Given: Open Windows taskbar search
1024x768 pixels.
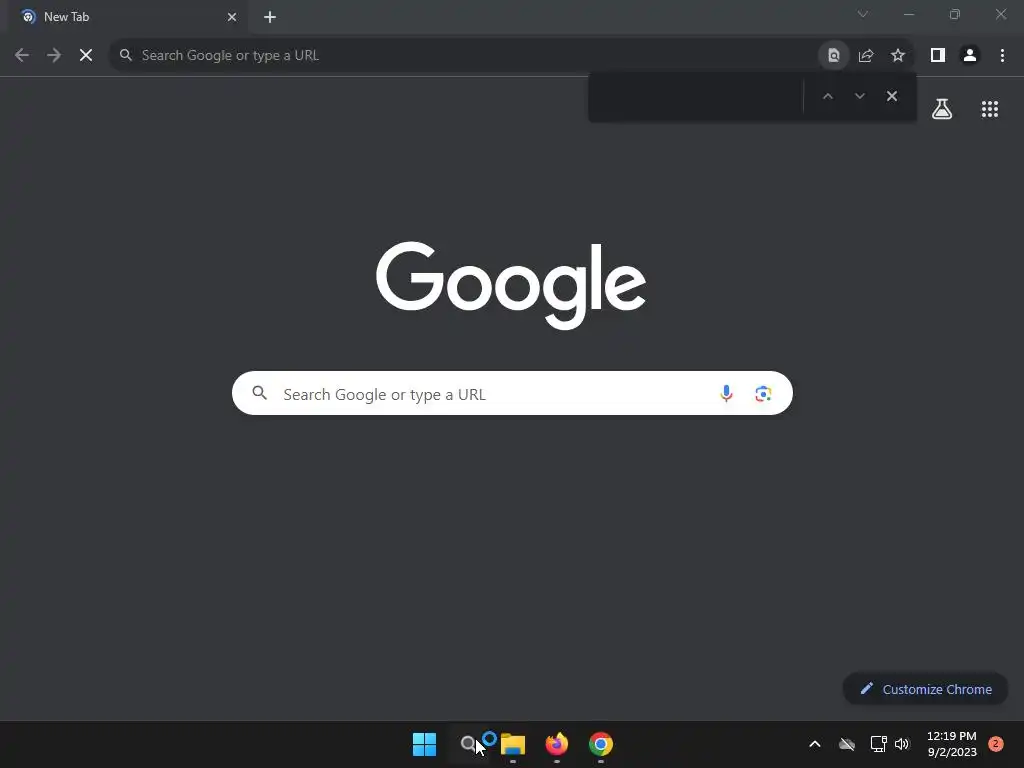Looking at the screenshot, I should click(468, 744).
